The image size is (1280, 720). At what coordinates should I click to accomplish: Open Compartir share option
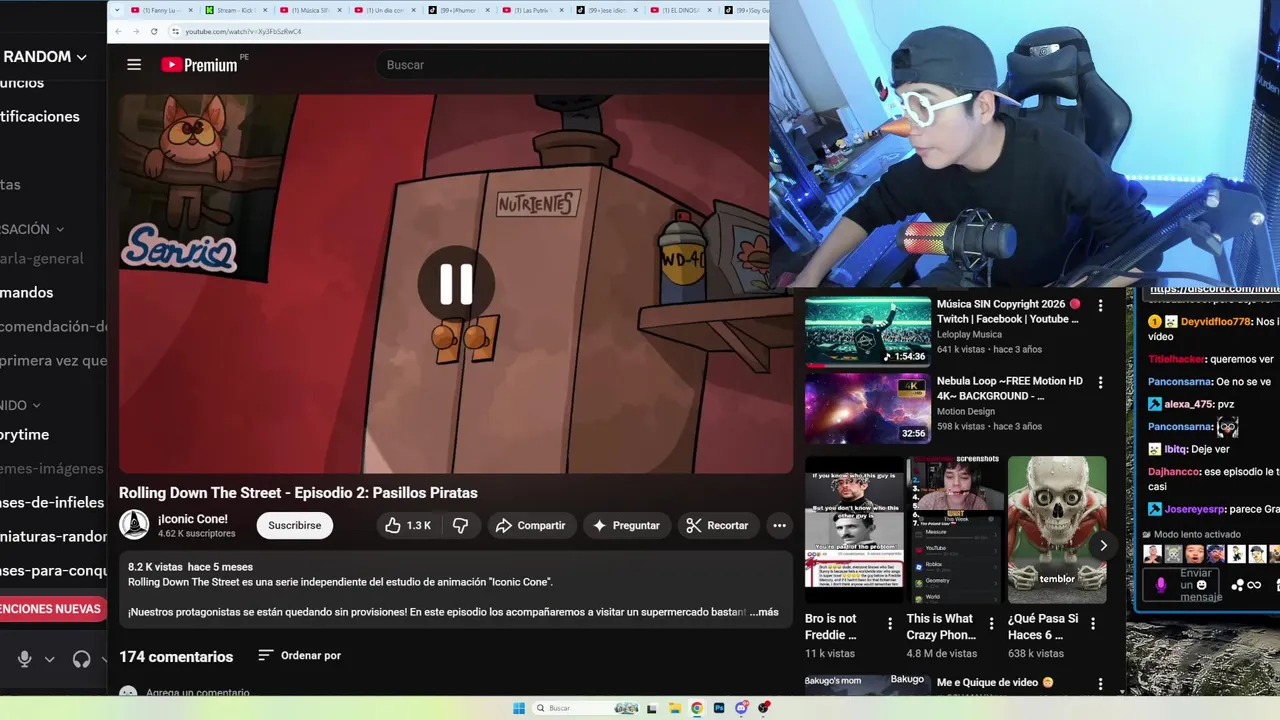(x=531, y=525)
